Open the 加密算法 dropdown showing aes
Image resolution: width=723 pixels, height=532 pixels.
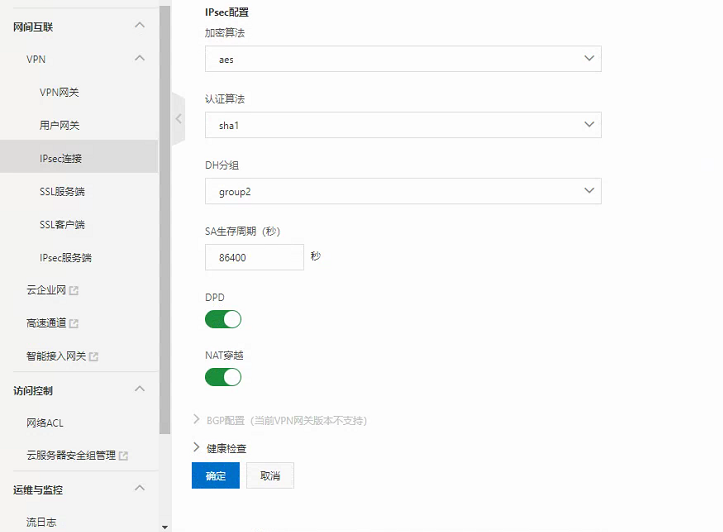pos(403,59)
